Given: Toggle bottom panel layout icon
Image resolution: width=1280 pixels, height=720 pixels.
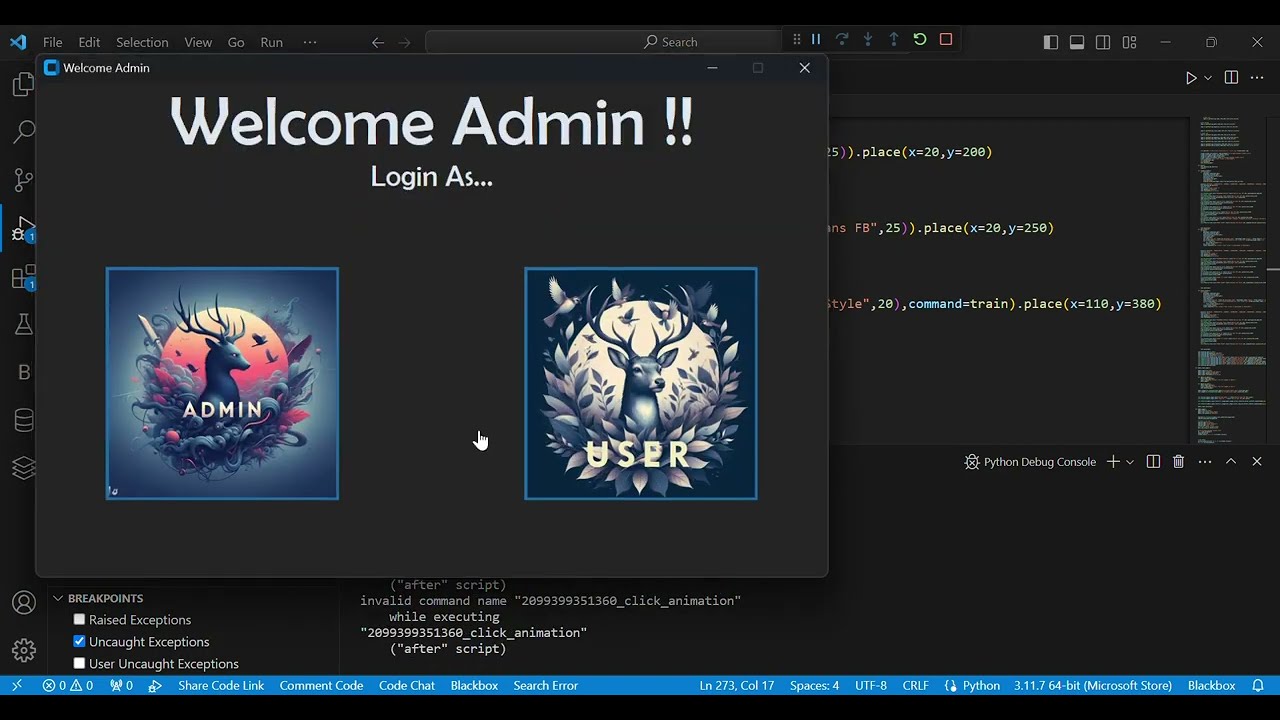Looking at the screenshot, I should coord(1077,42).
